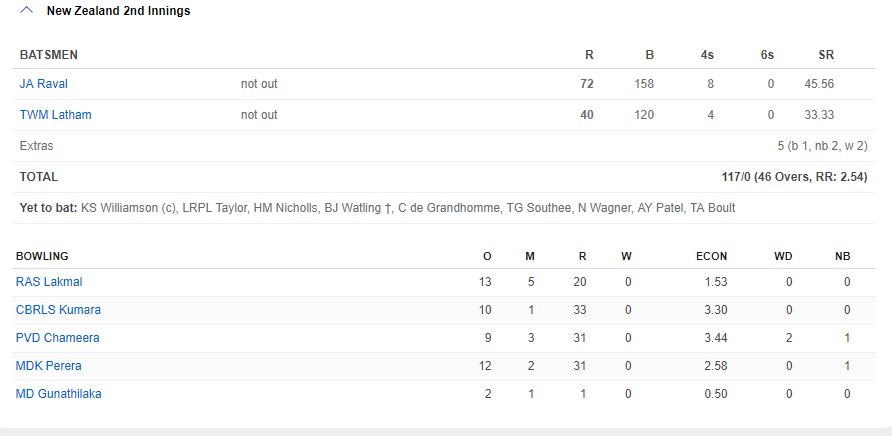This screenshot has height=436, width=892.
Task: Select the SR column header
Action: 826,55
